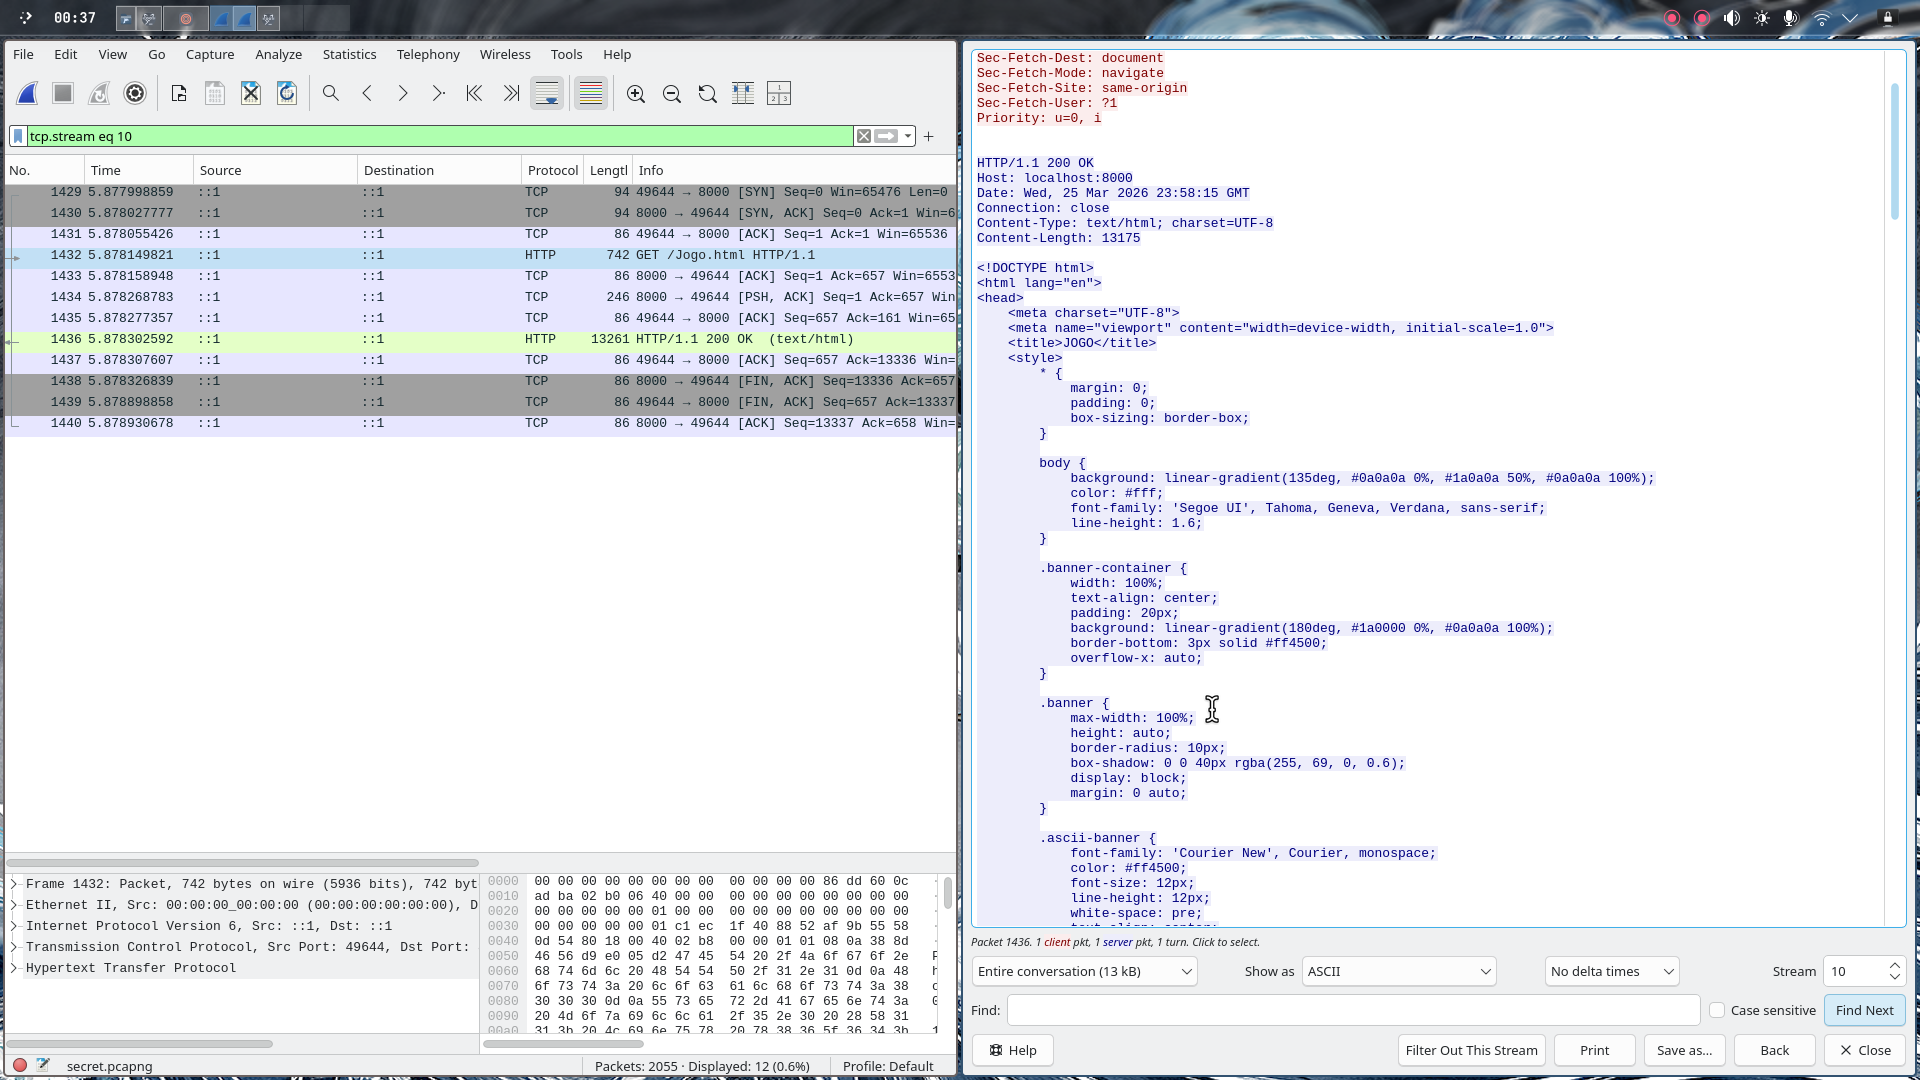Screen dimensions: 1920x1080
Task: Open the Entire conversation dropdown
Action: [x=1083, y=971]
